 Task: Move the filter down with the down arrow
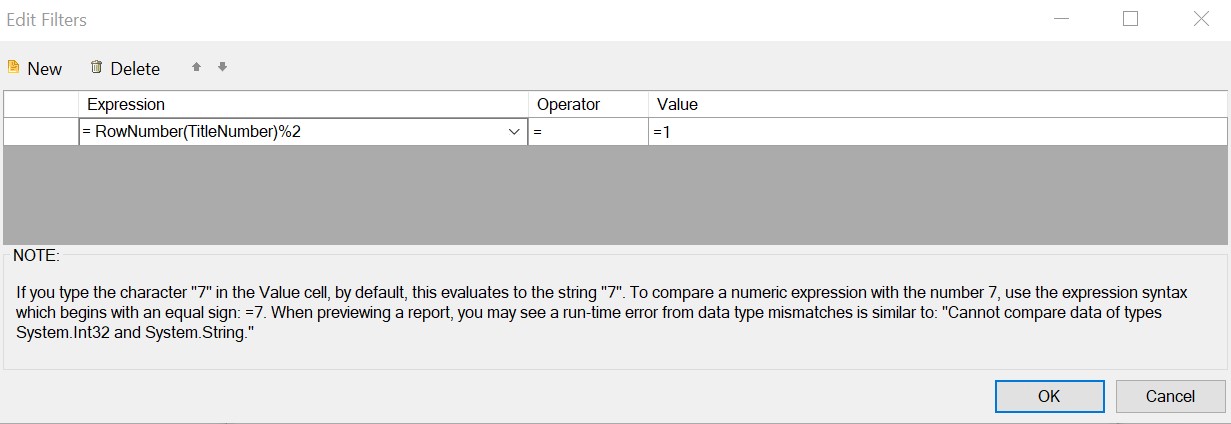(x=222, y=67)
